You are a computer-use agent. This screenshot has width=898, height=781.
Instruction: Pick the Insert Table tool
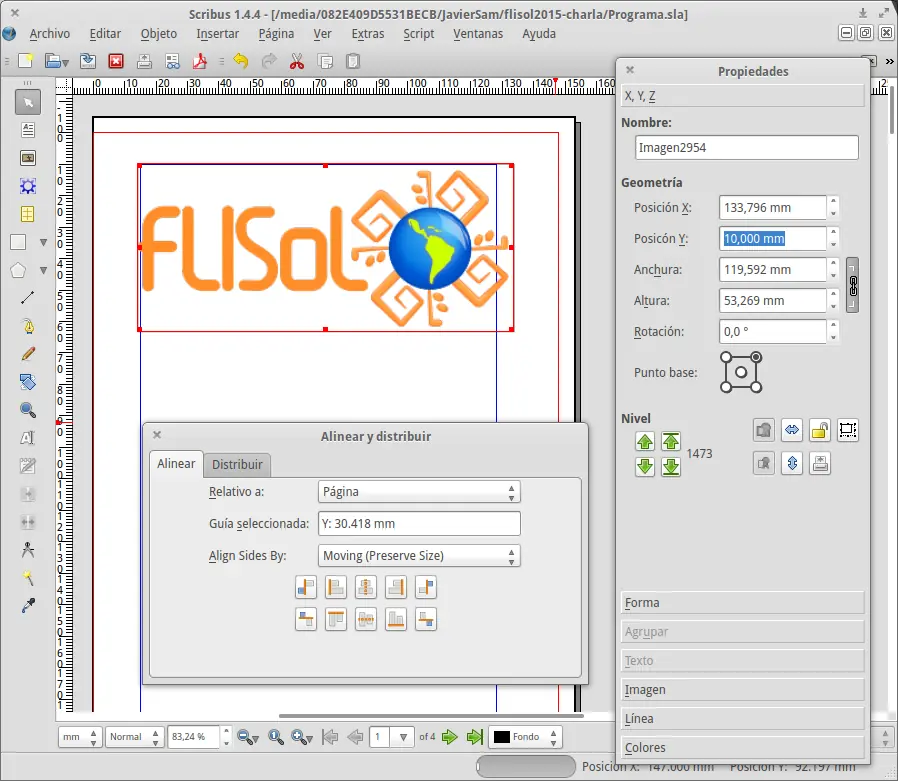(x=27, y=214)
